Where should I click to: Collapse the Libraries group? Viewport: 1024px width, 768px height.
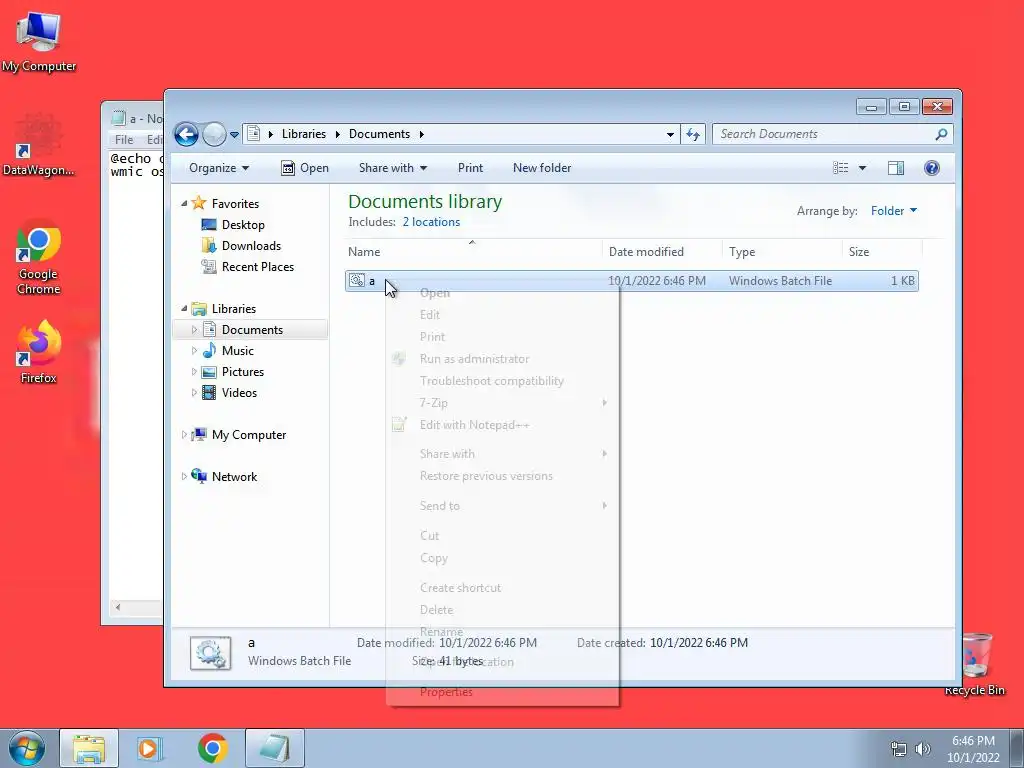coord(184,308)
